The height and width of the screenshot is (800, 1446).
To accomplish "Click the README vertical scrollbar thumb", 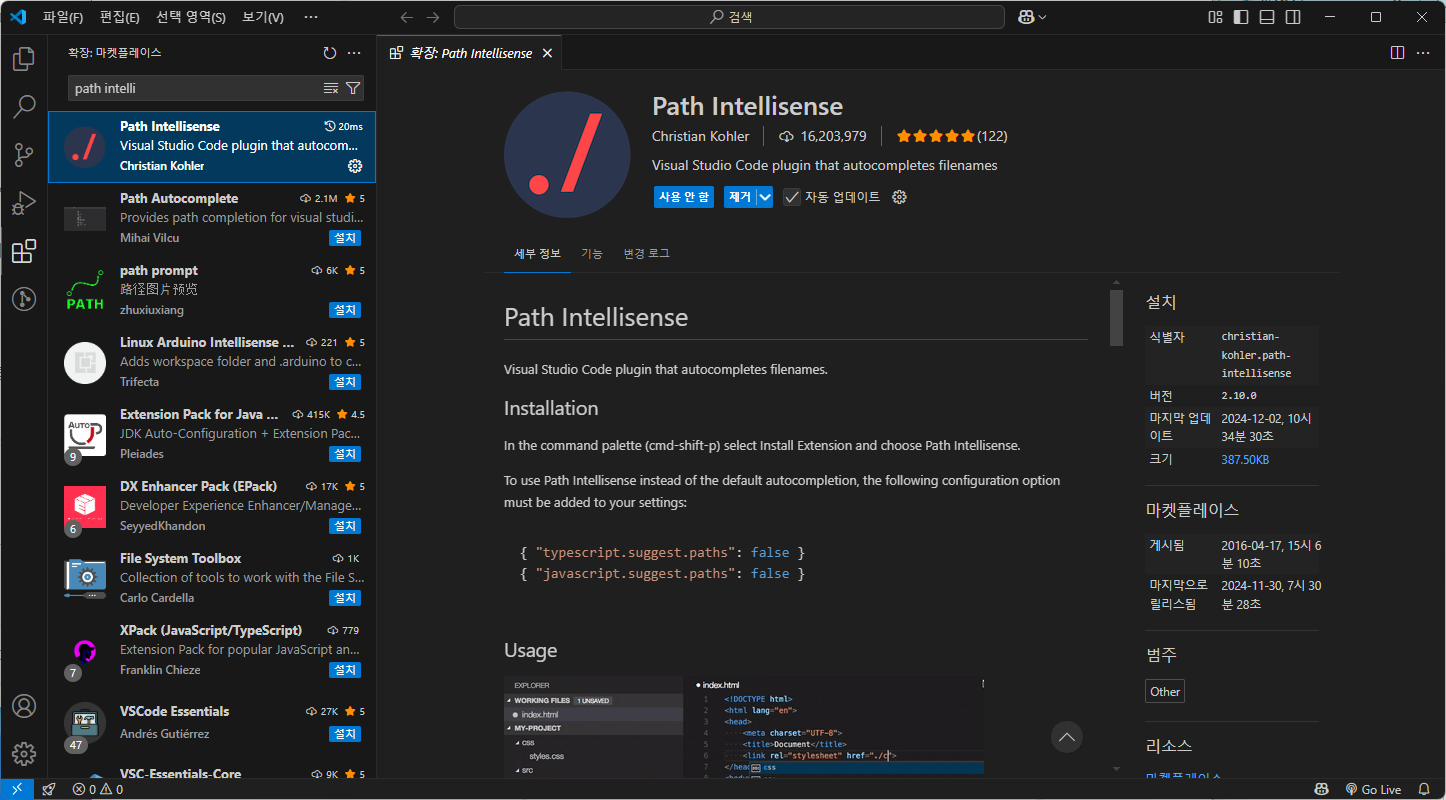I will (1117, 319).
